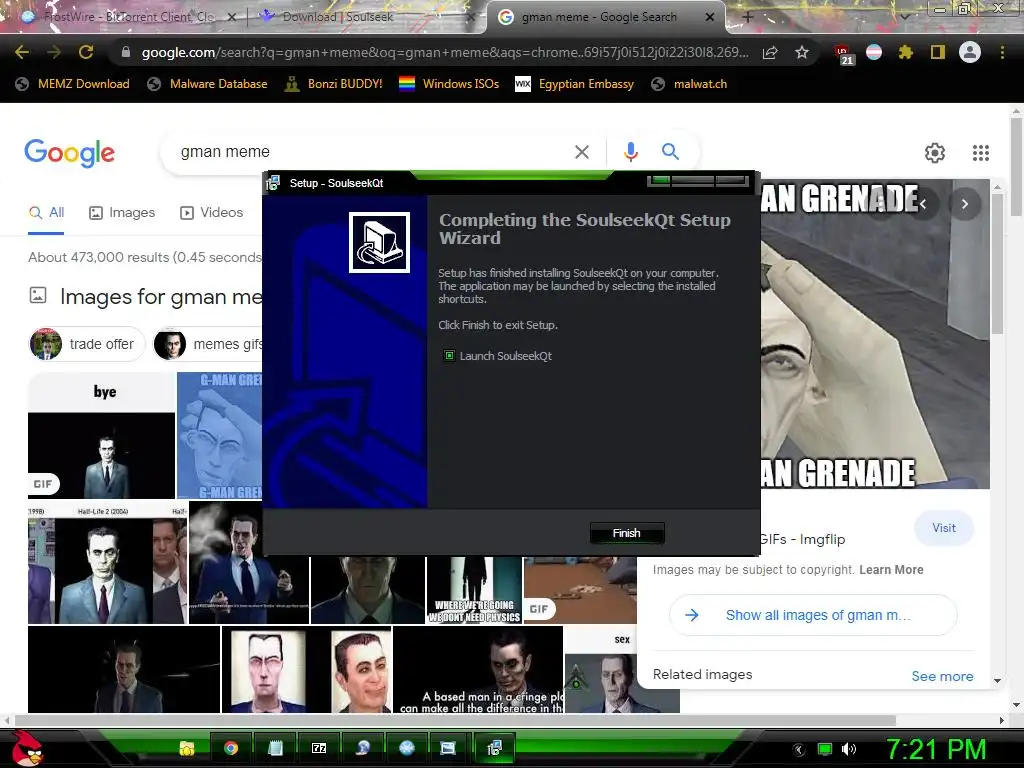The image size is (1024, 768).
Task: Click the striped pink-blue extension icon
Action: pyautogui.click(x=874, y=52)
